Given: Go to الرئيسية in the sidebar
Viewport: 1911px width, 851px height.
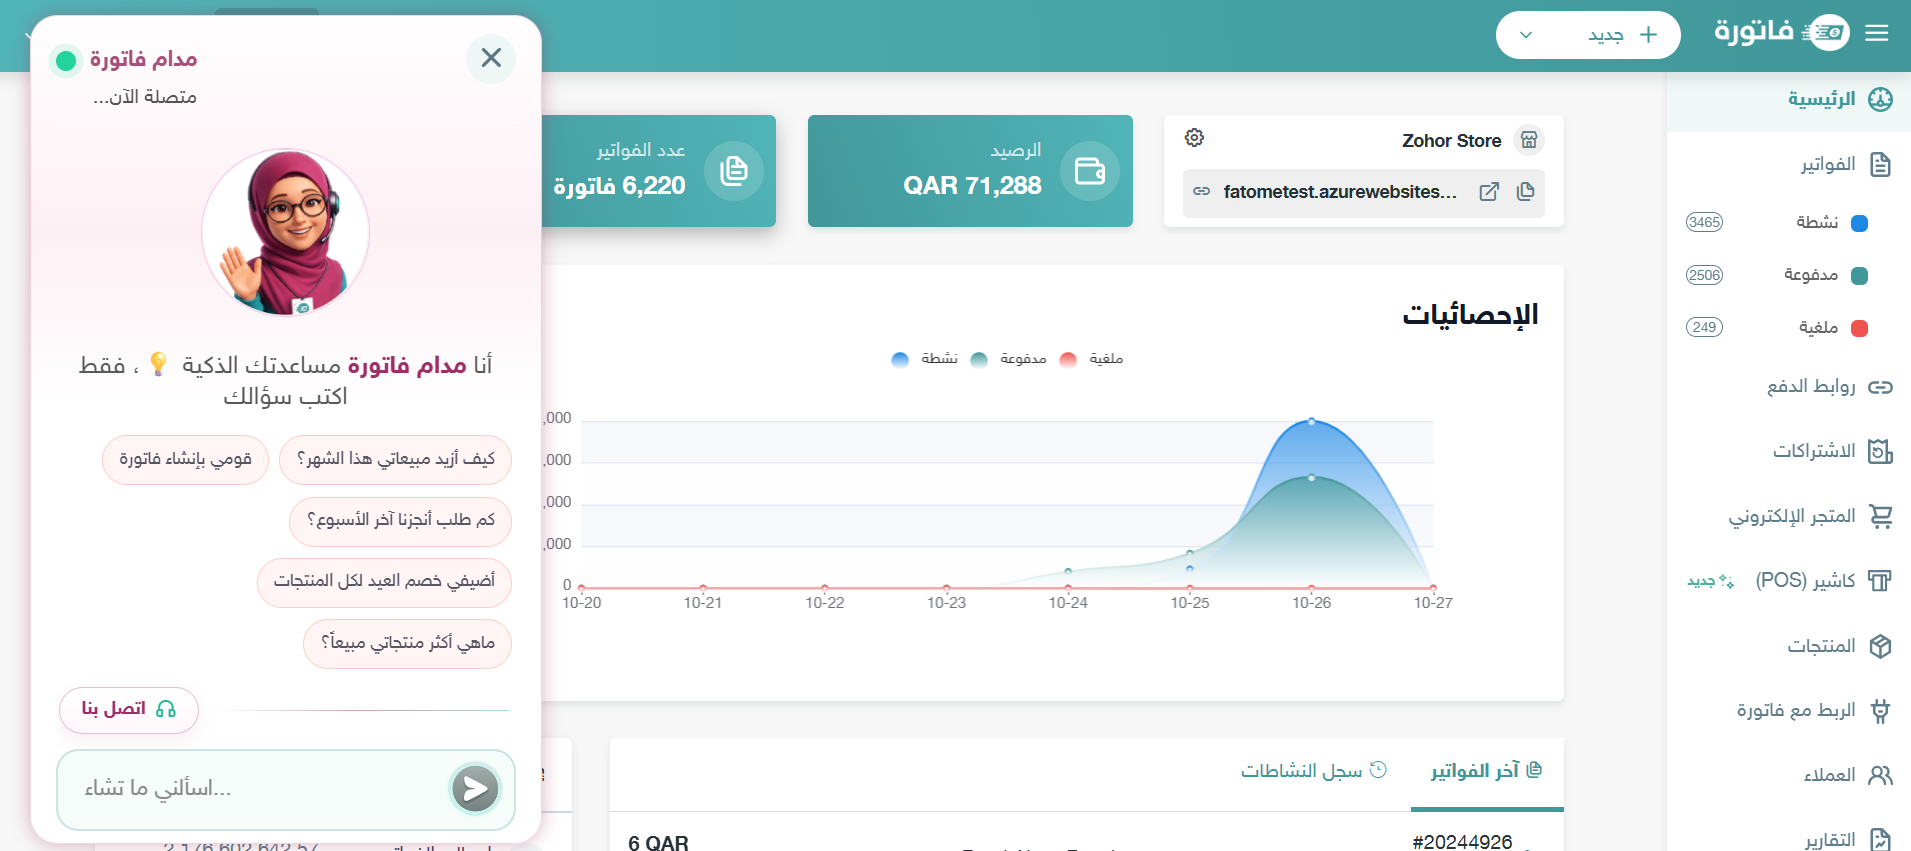Looking at the screenshot, I should (1789, 99).
